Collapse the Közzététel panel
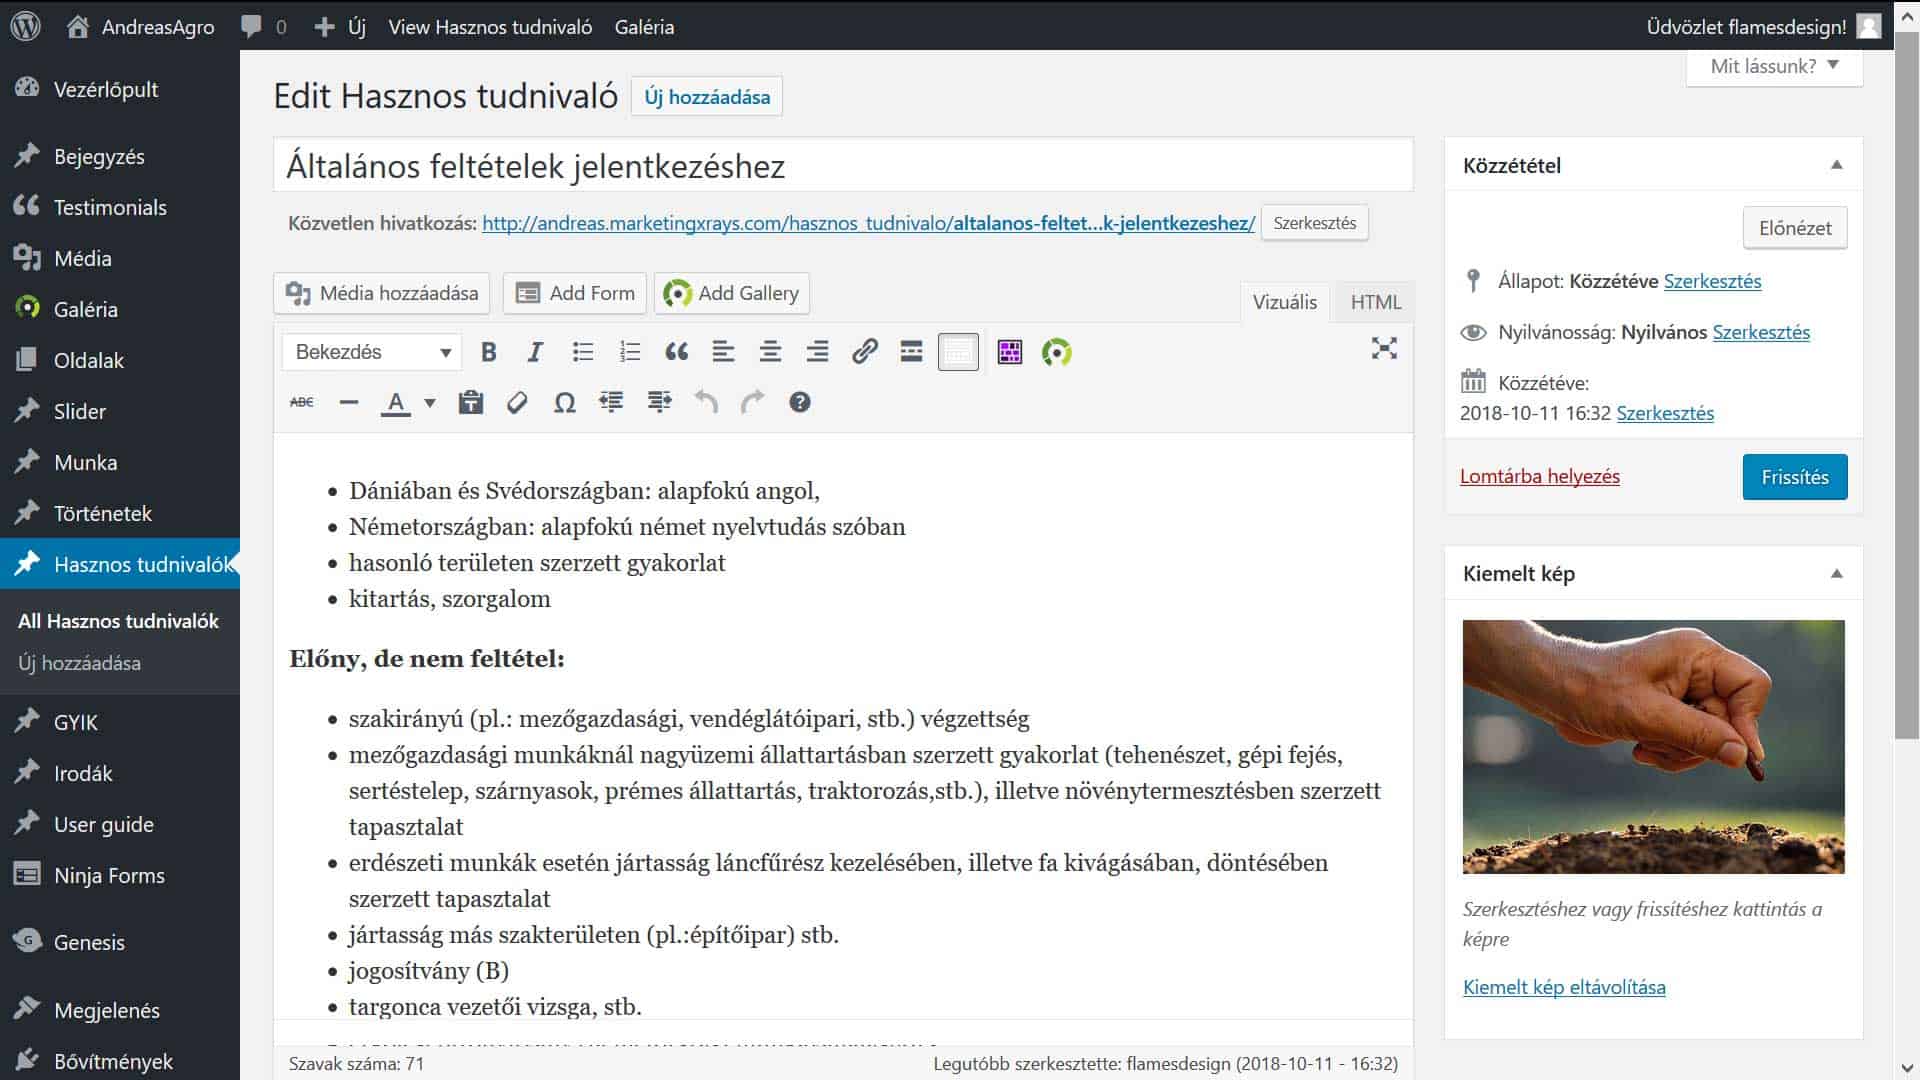This screenshot has width=1920, height=1080. [1836, 165]
